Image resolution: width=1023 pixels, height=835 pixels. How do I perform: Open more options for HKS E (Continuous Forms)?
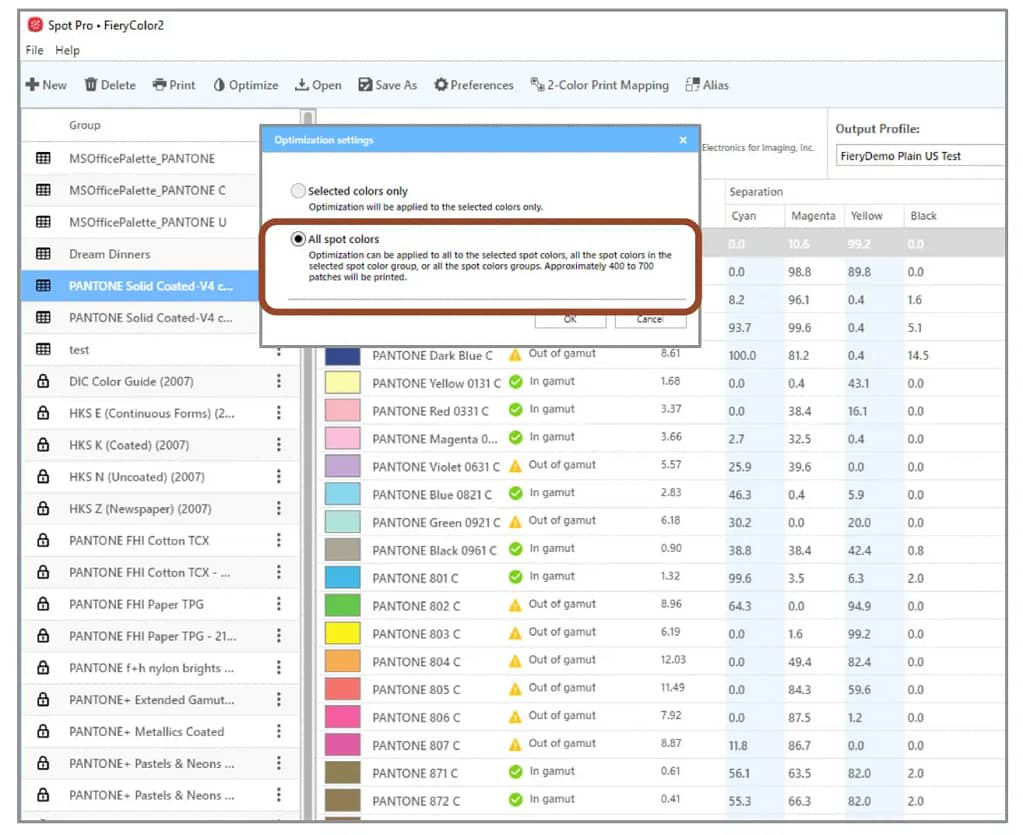pos(279,413)
